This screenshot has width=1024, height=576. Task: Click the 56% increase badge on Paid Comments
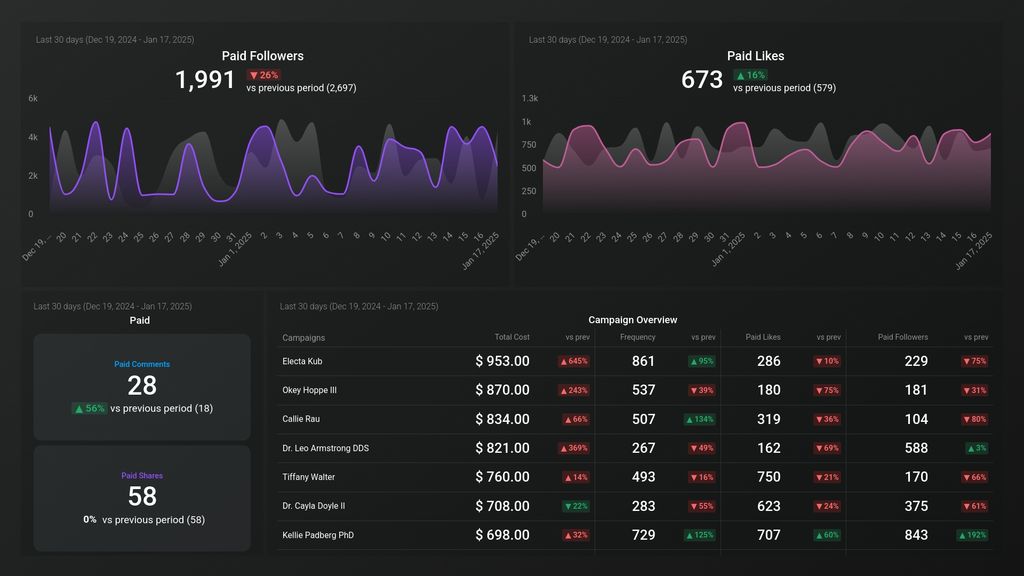89,408
